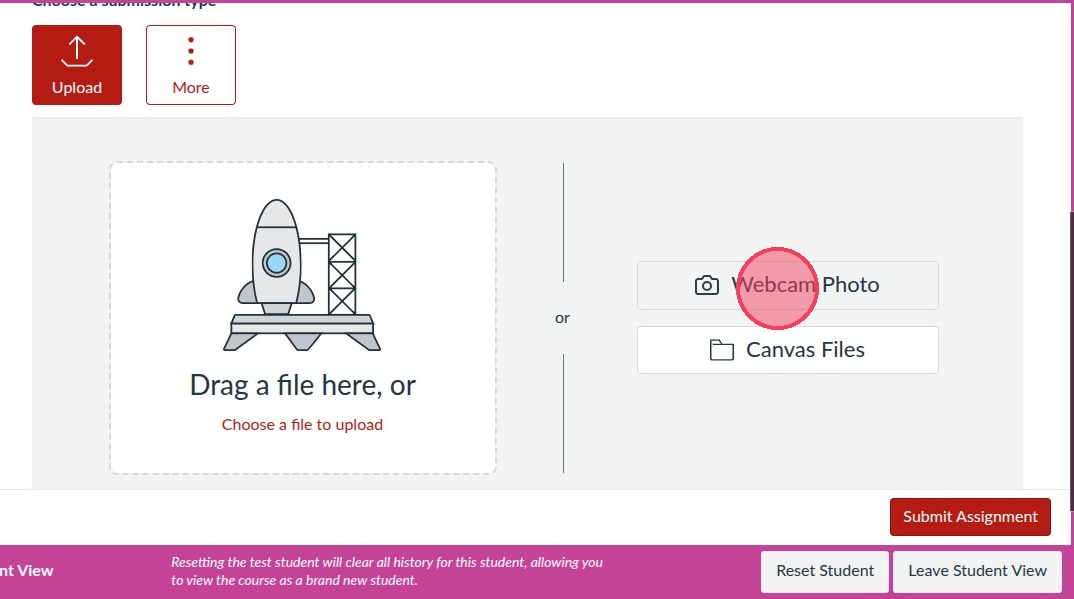This screenshot has width=1074, height=599.
Task: Click the camera icon for Webcam Photo
Action: tap(706, 285)
